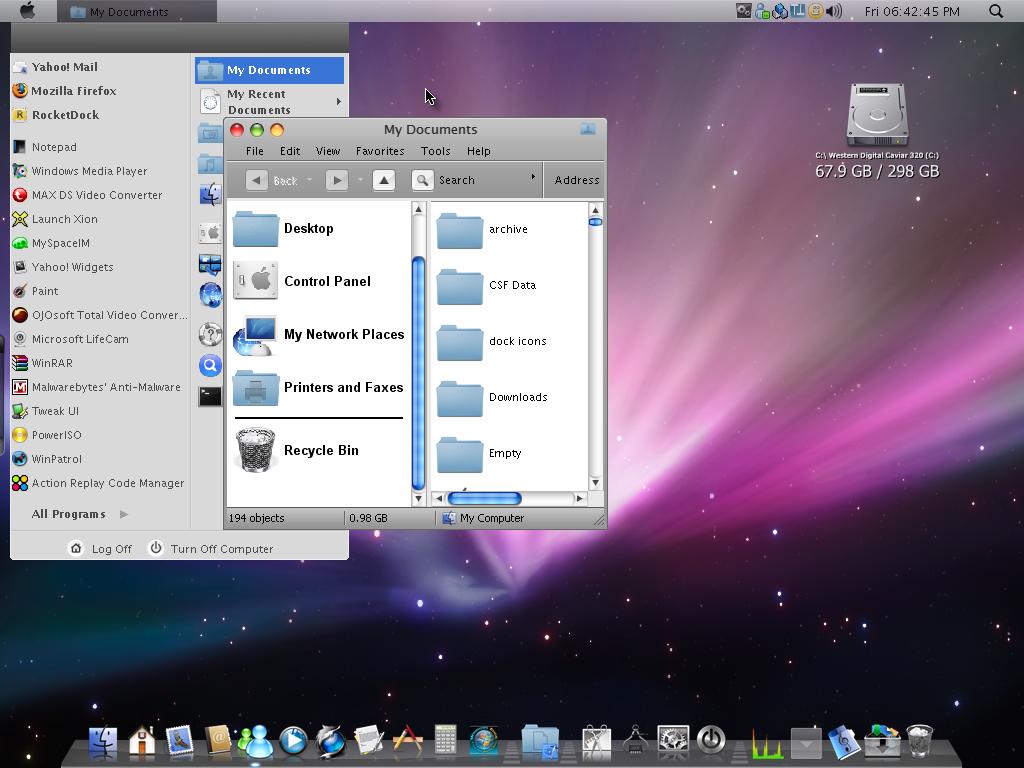This screenshot has width=1024, height=768.
Task: Click the Address bar label
Action: point(577,180)
